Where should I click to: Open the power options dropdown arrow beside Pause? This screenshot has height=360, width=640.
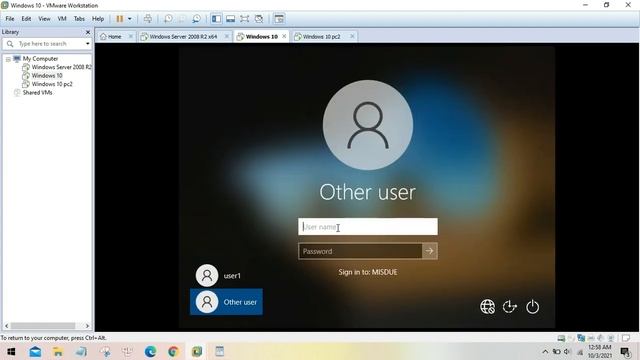[x=130, y=19]
